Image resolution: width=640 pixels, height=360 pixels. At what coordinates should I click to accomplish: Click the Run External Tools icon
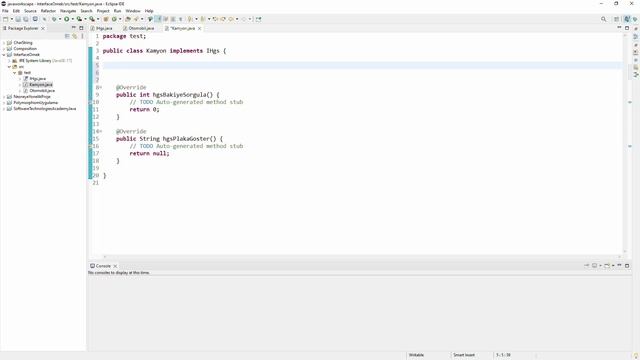pos(92,19)
